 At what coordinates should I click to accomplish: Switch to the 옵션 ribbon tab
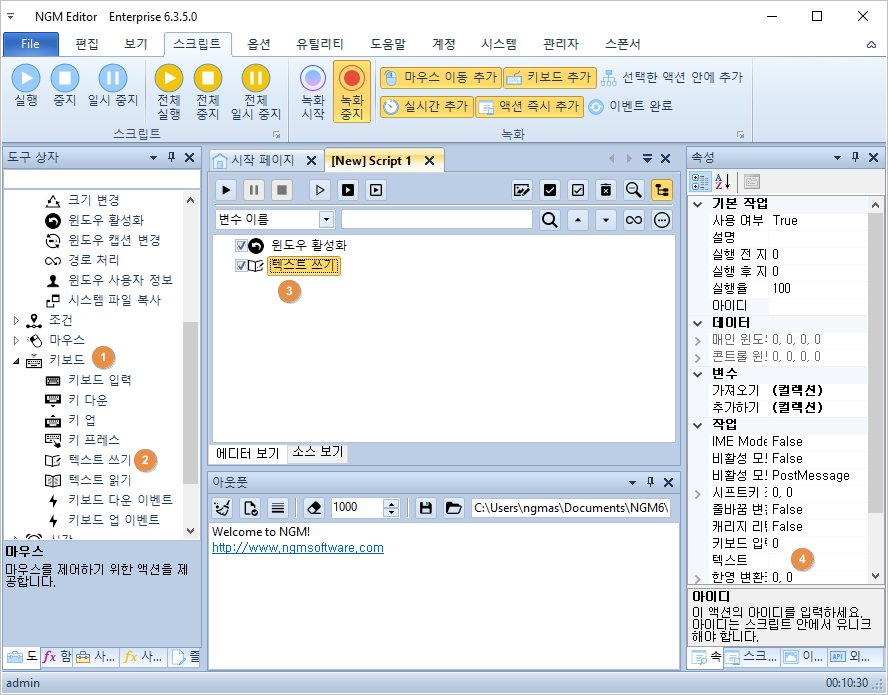point(259,44)
